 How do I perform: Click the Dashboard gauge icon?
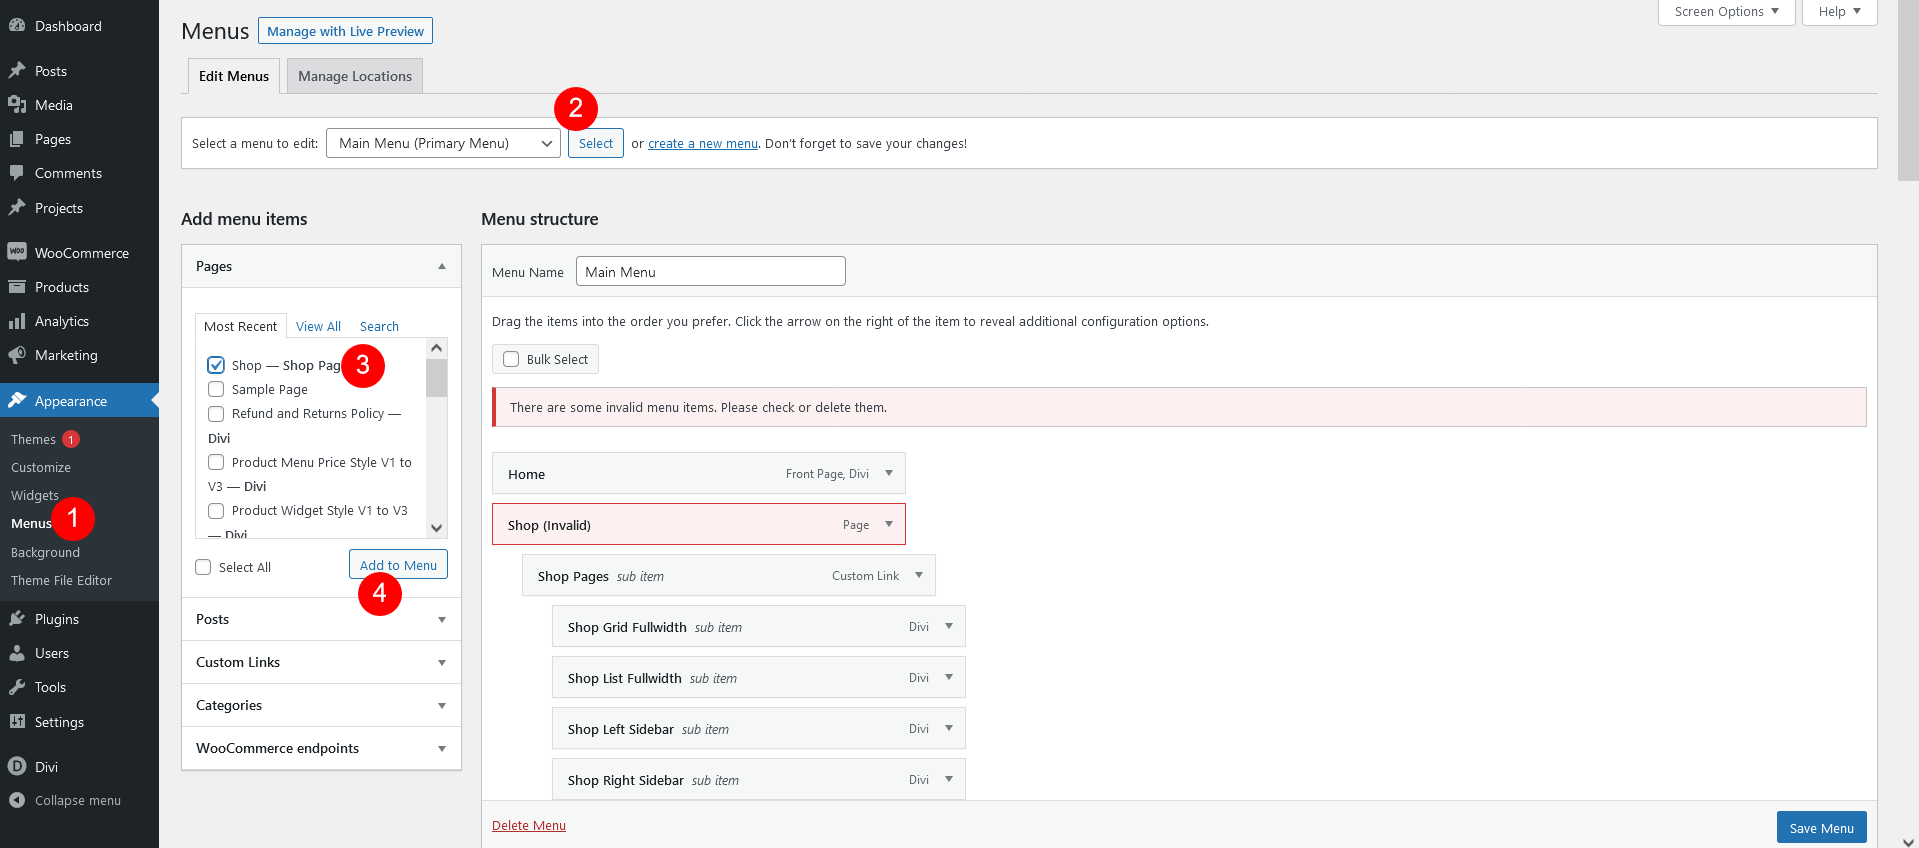[x=17, y=26]
